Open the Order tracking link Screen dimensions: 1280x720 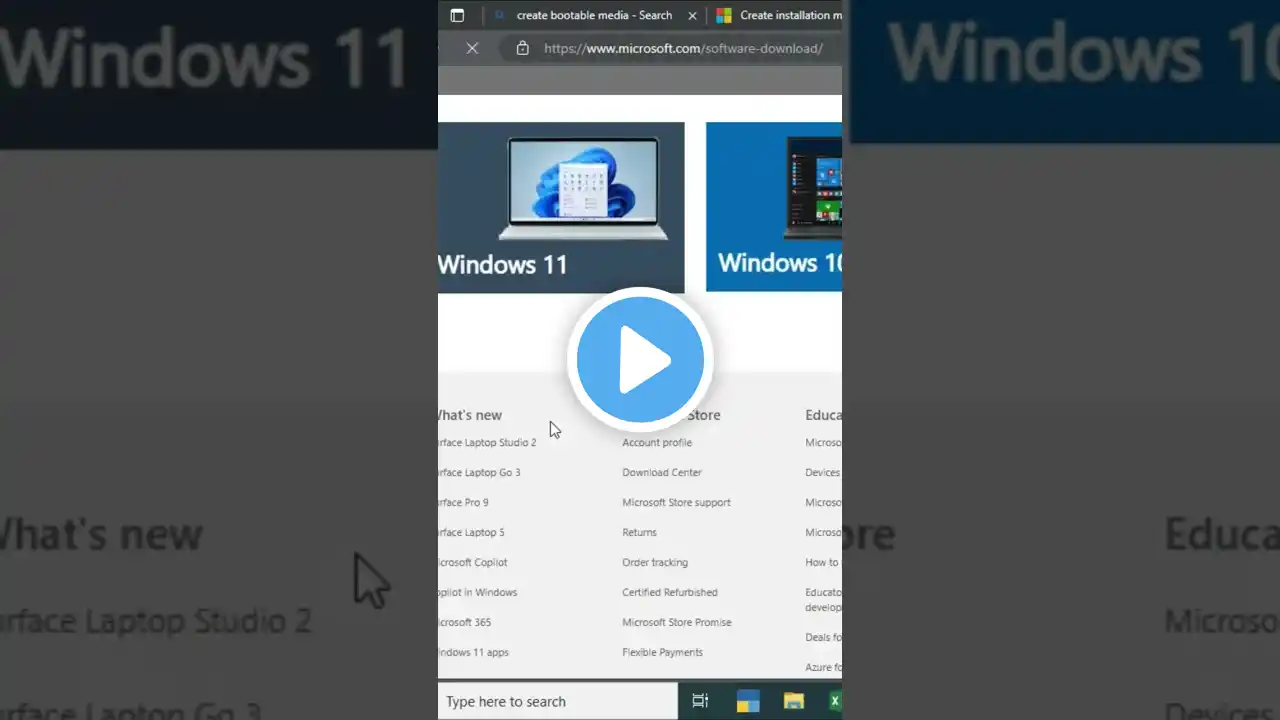pos(655,562)
